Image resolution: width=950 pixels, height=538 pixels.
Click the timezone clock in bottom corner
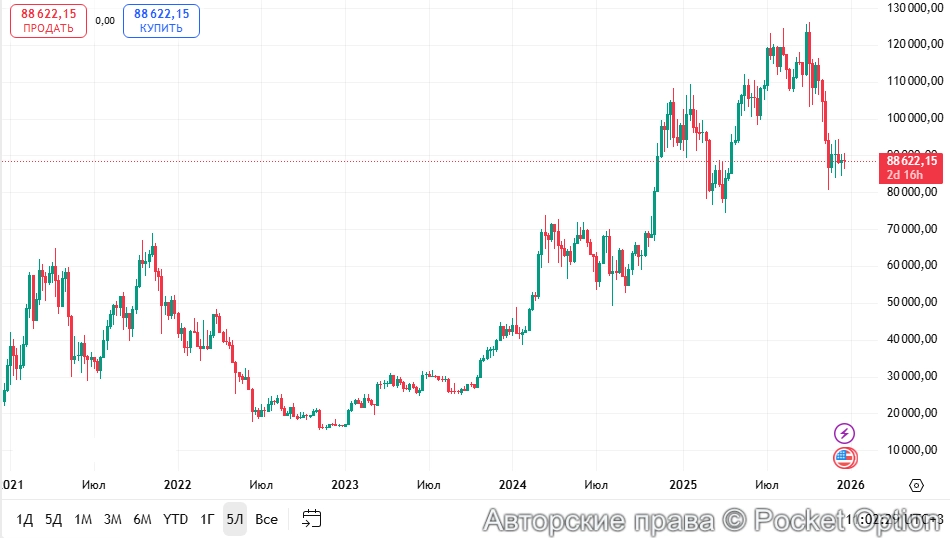click(895, 519)
